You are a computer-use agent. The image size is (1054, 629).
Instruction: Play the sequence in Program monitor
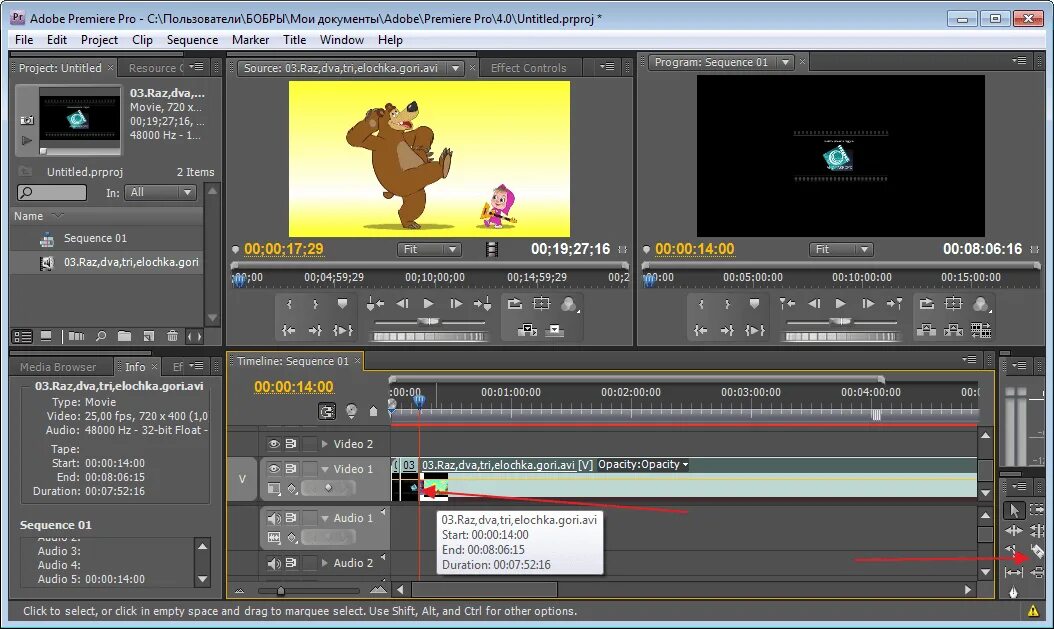pos(840,304)
